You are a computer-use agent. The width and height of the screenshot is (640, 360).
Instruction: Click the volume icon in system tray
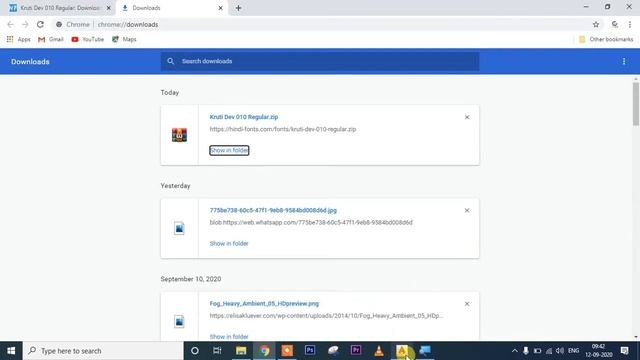click(x=560, y=351)
